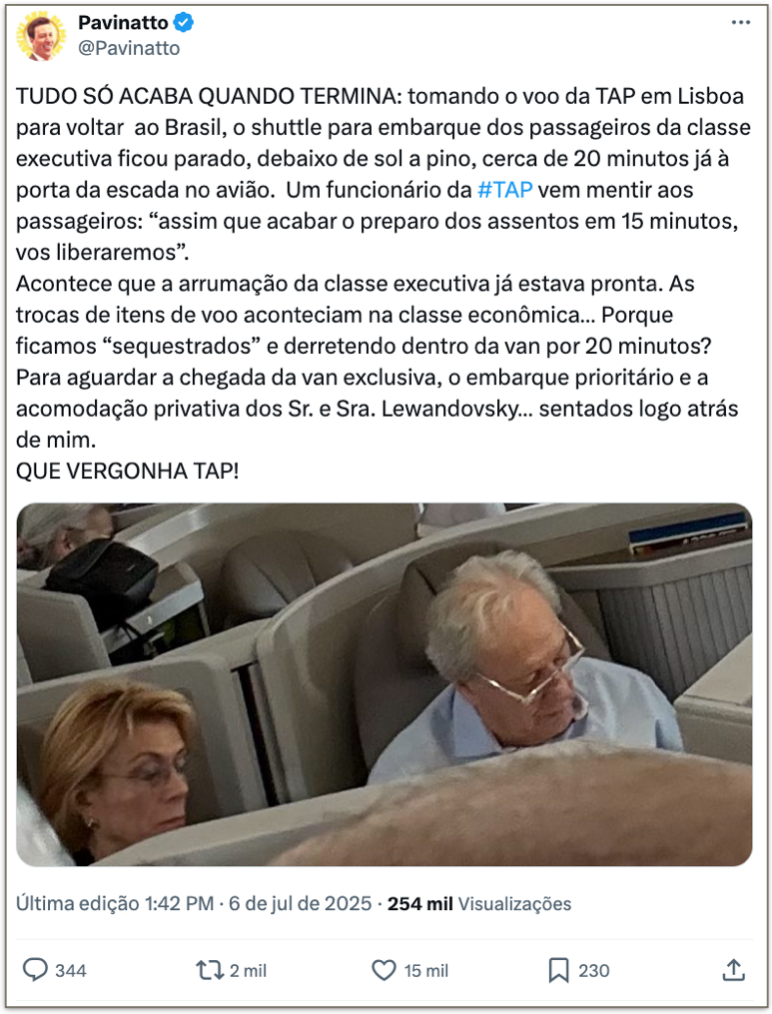
Task: Open the three-dot more options menu
Action: (740, 23)
